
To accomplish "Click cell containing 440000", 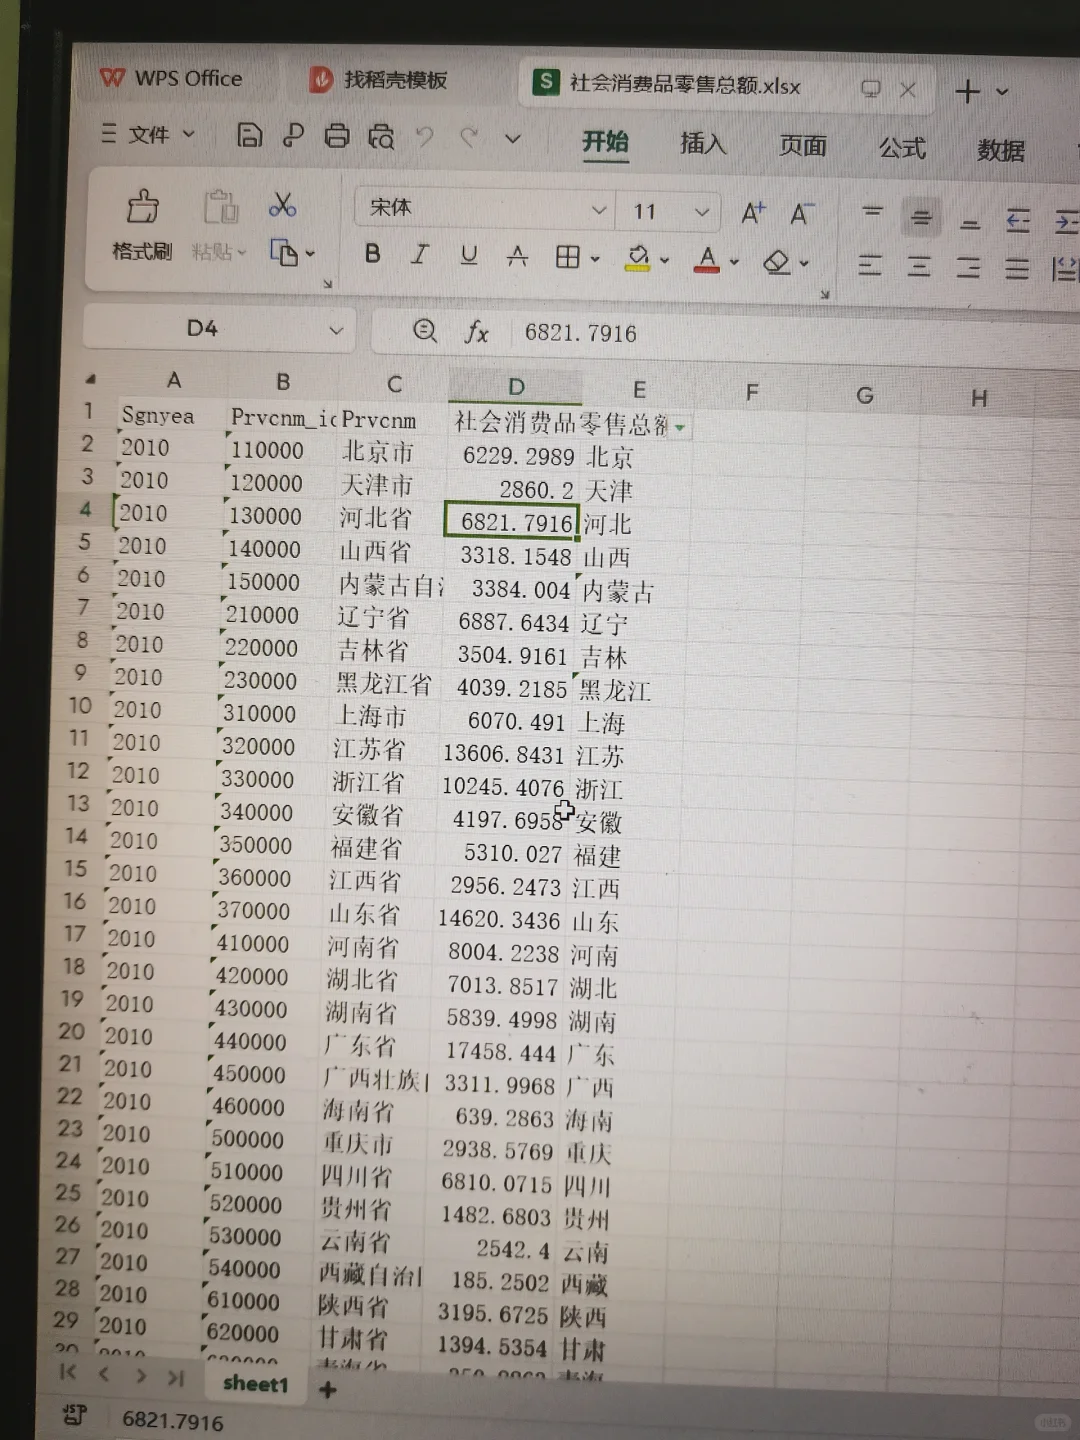I will [250, 1041].
